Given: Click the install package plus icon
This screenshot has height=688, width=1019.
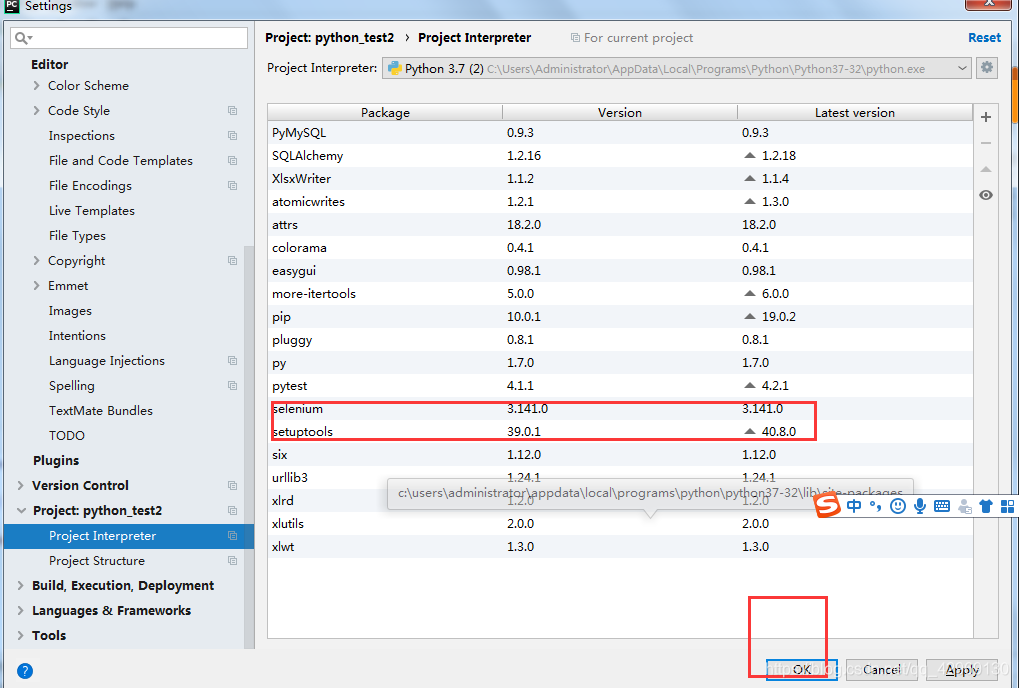Looking at the screenshot, I should [x=986, y=117].
